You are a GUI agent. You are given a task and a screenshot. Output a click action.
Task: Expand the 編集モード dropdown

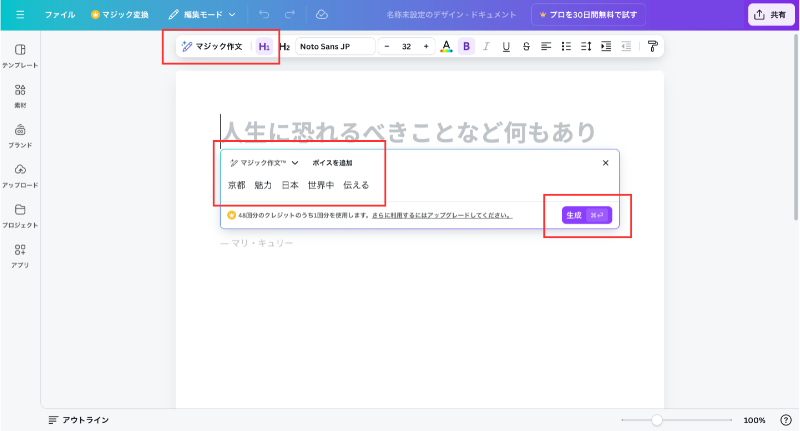(x=202, y=15)
